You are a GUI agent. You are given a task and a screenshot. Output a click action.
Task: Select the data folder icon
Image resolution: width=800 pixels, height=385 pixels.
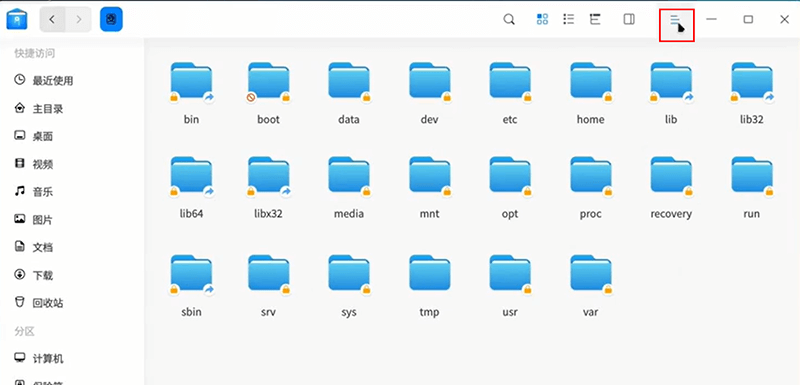[349, 82]
